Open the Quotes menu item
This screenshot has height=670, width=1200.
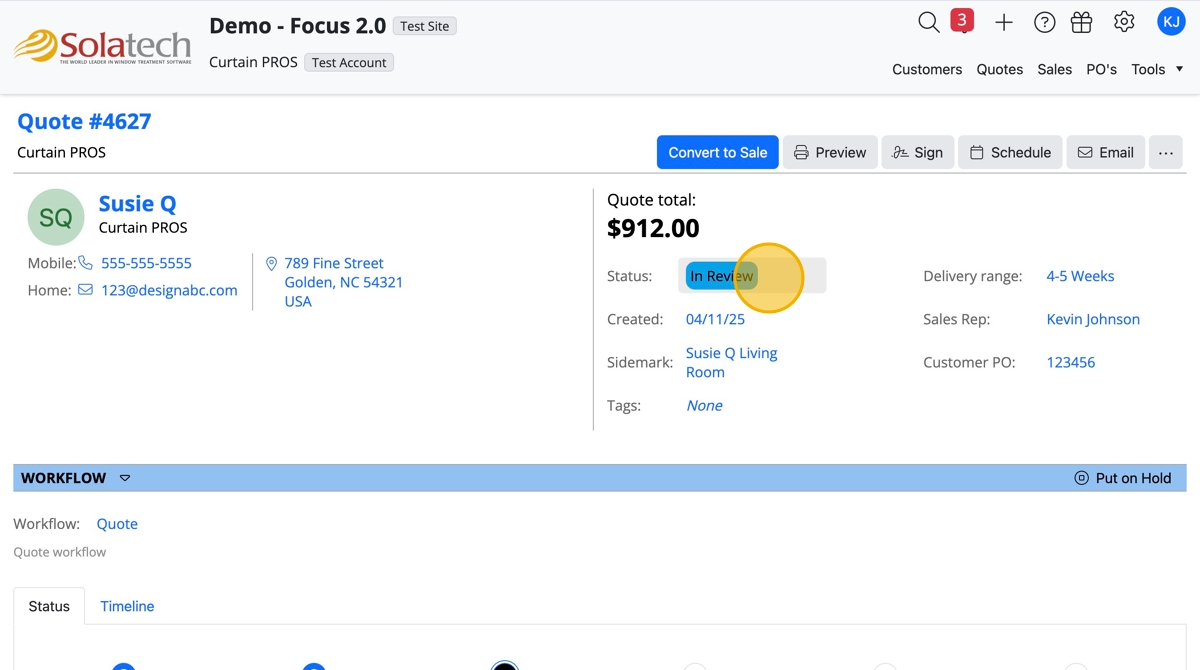pos(1000,69)
